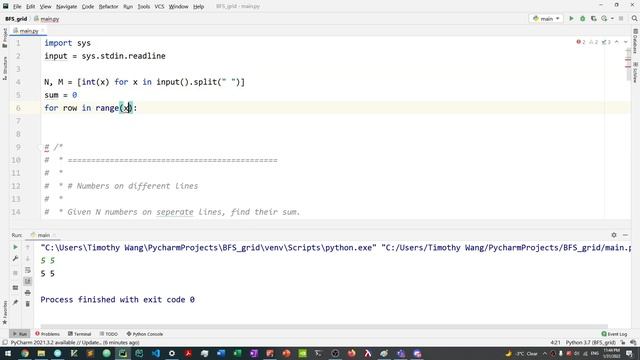The height and width of the screenshot is (360, 640).
Task: Pin the Run tab with pin icon
Action: (16, 302)
